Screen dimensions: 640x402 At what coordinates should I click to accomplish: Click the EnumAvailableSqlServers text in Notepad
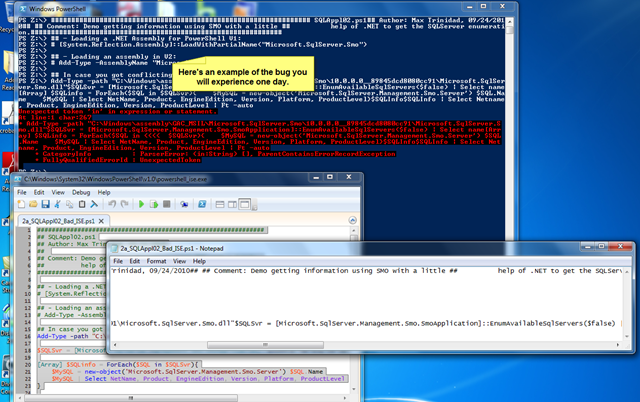click(552, 323)
